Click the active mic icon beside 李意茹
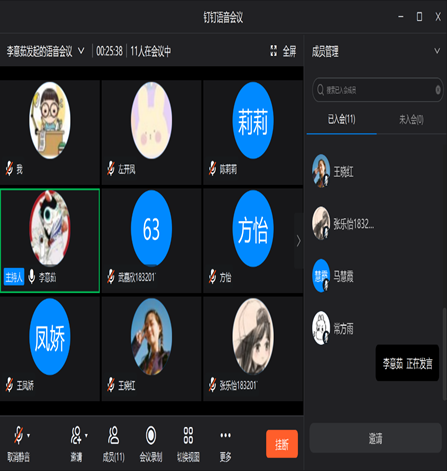The width and height of the screenshot is (447, 471). 32,276
